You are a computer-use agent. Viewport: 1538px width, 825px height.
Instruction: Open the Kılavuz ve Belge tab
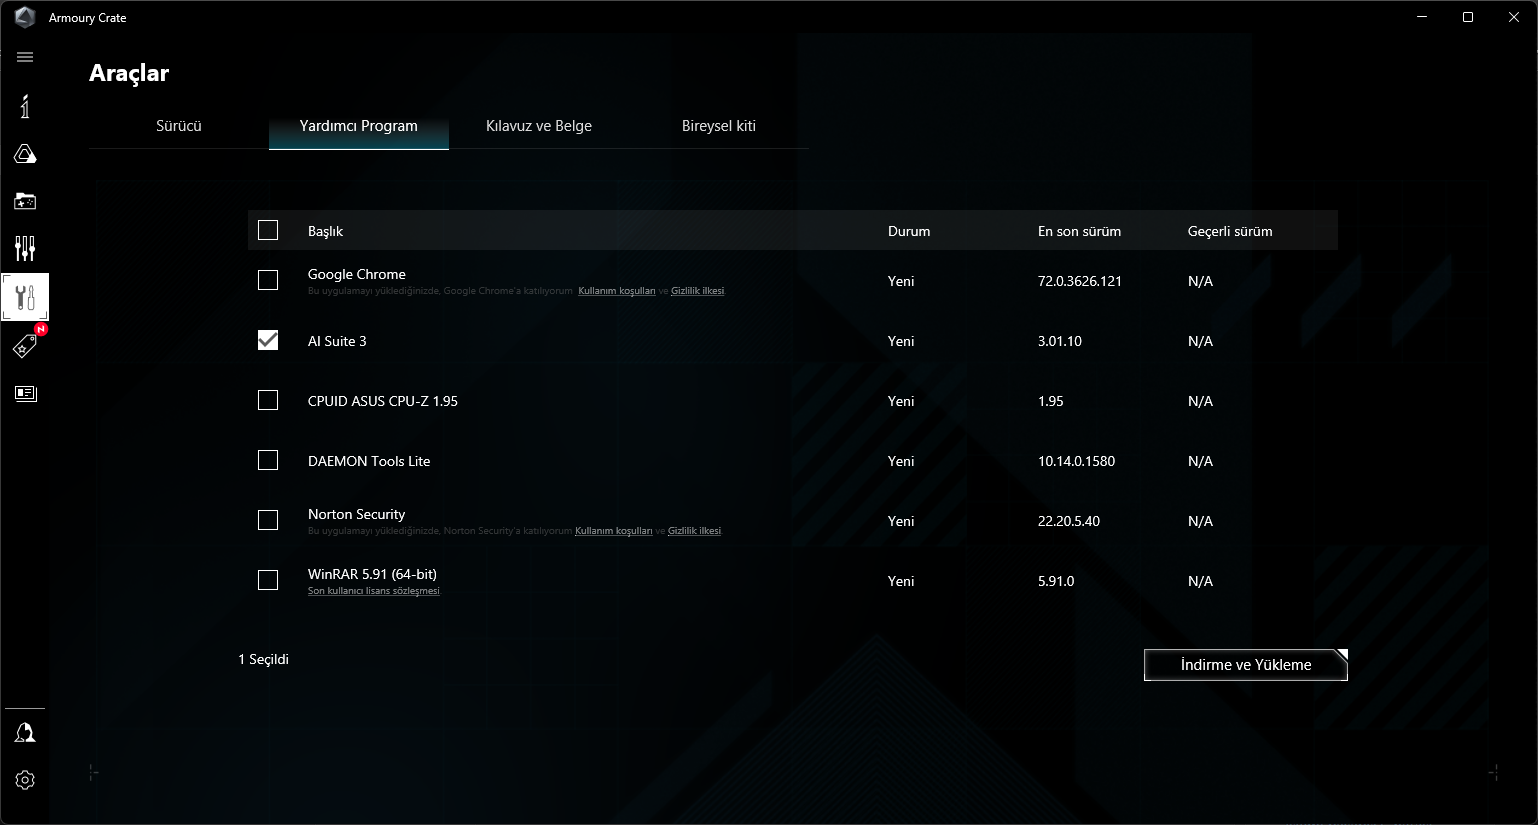(539, 126)
